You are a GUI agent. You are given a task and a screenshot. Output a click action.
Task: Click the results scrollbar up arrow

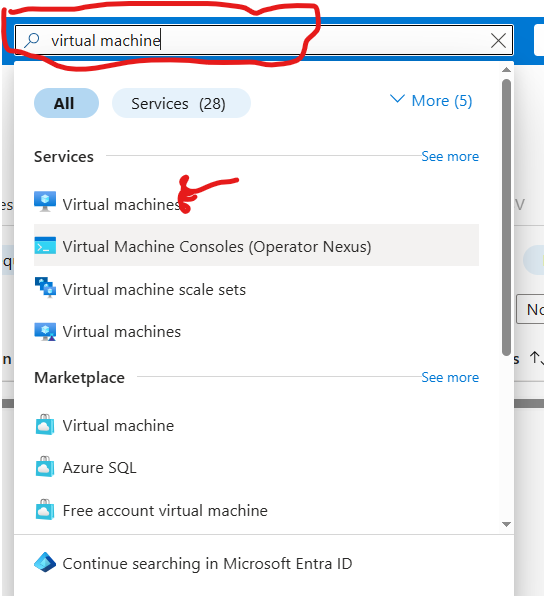pos(506,70)
